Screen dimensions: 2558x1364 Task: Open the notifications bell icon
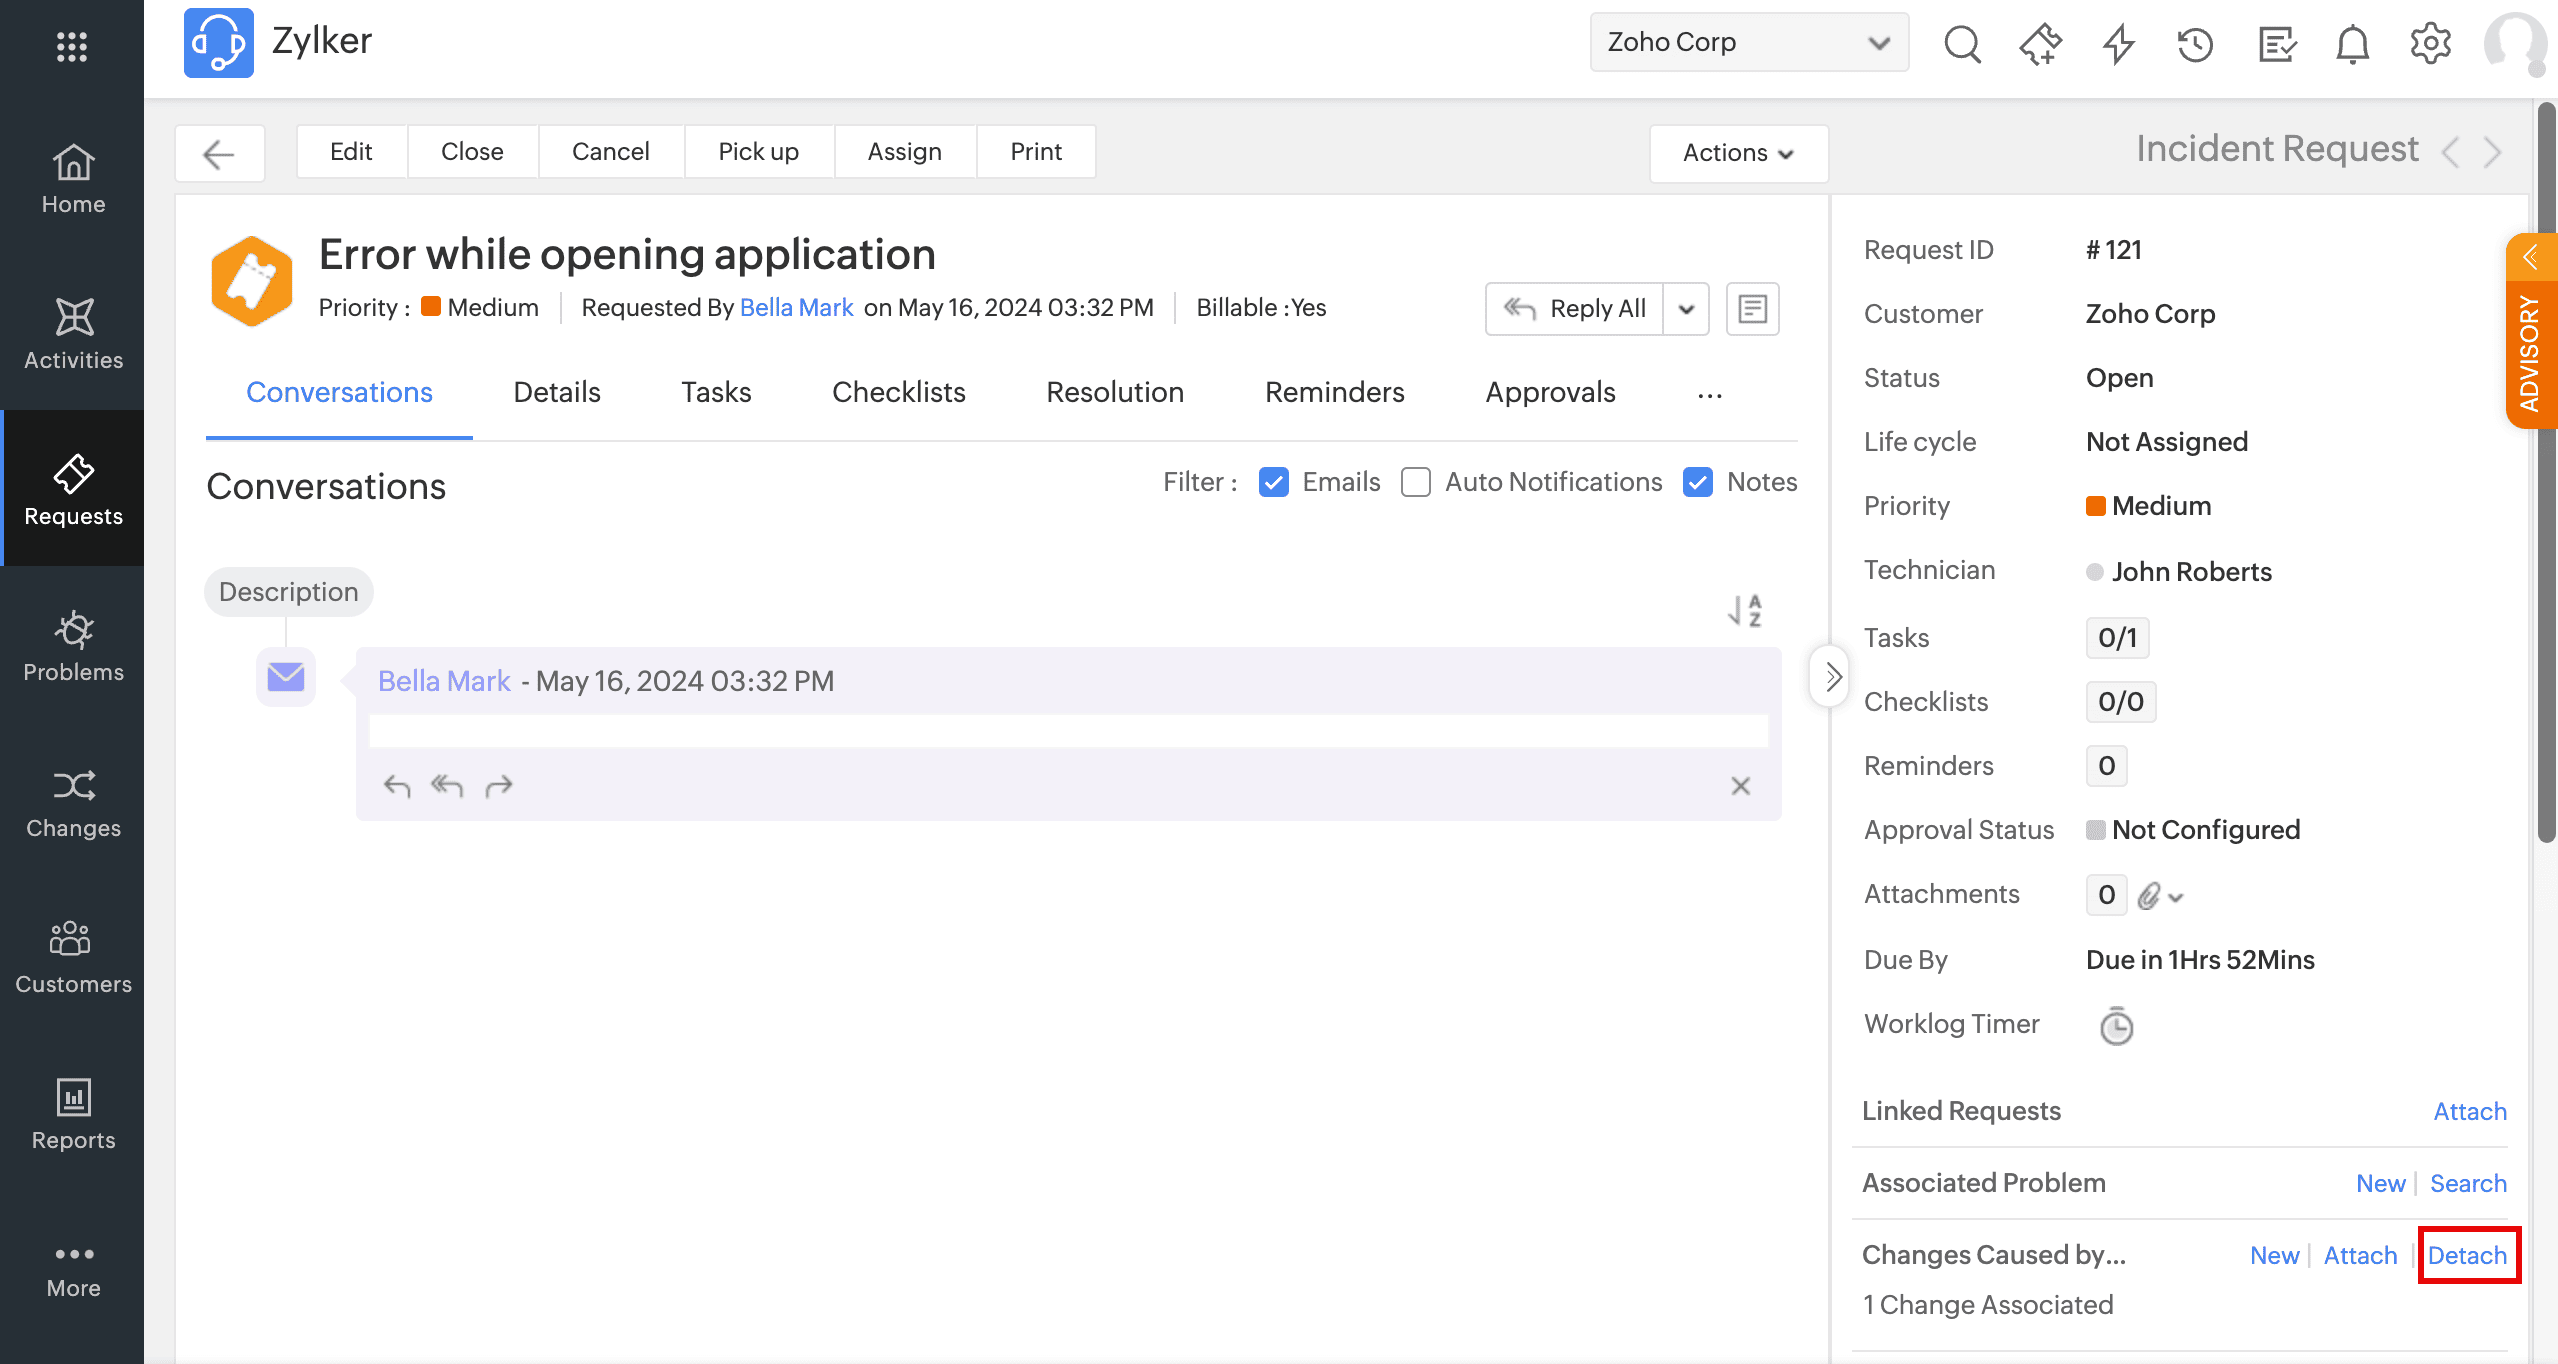point(2352,44)
